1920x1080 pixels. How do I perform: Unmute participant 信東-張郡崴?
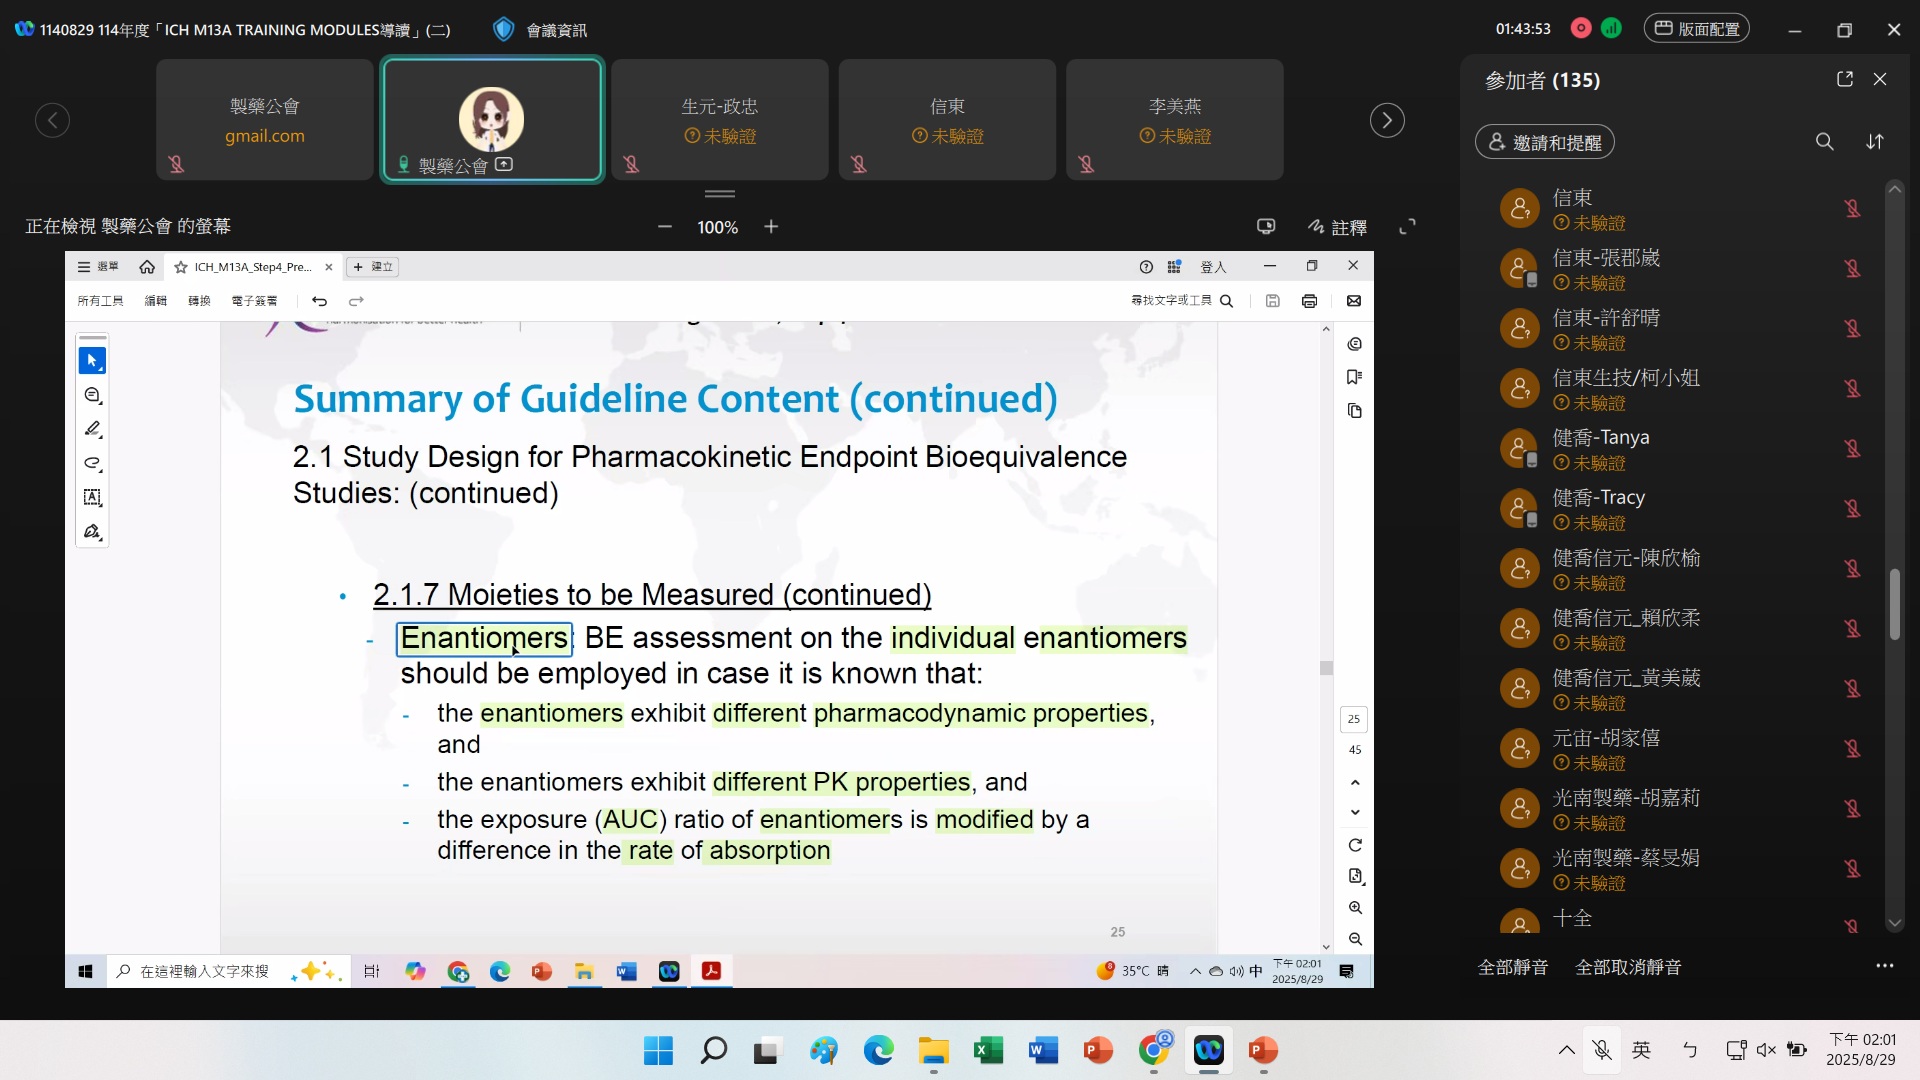tap(1852, 268)
